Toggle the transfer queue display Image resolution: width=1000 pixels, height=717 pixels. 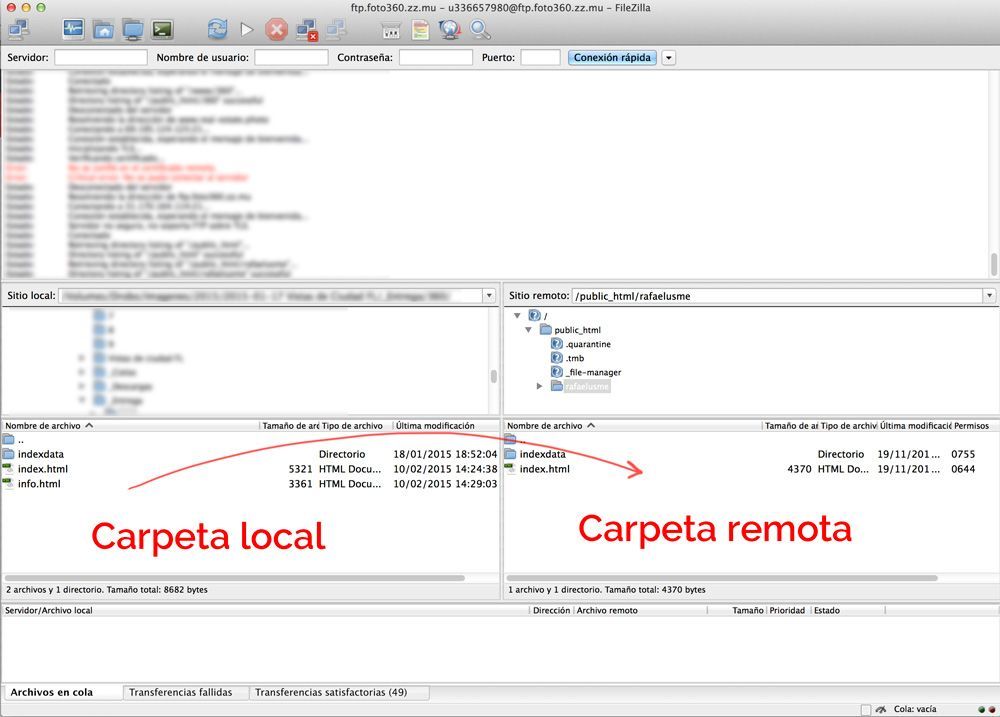pos(163,29)
